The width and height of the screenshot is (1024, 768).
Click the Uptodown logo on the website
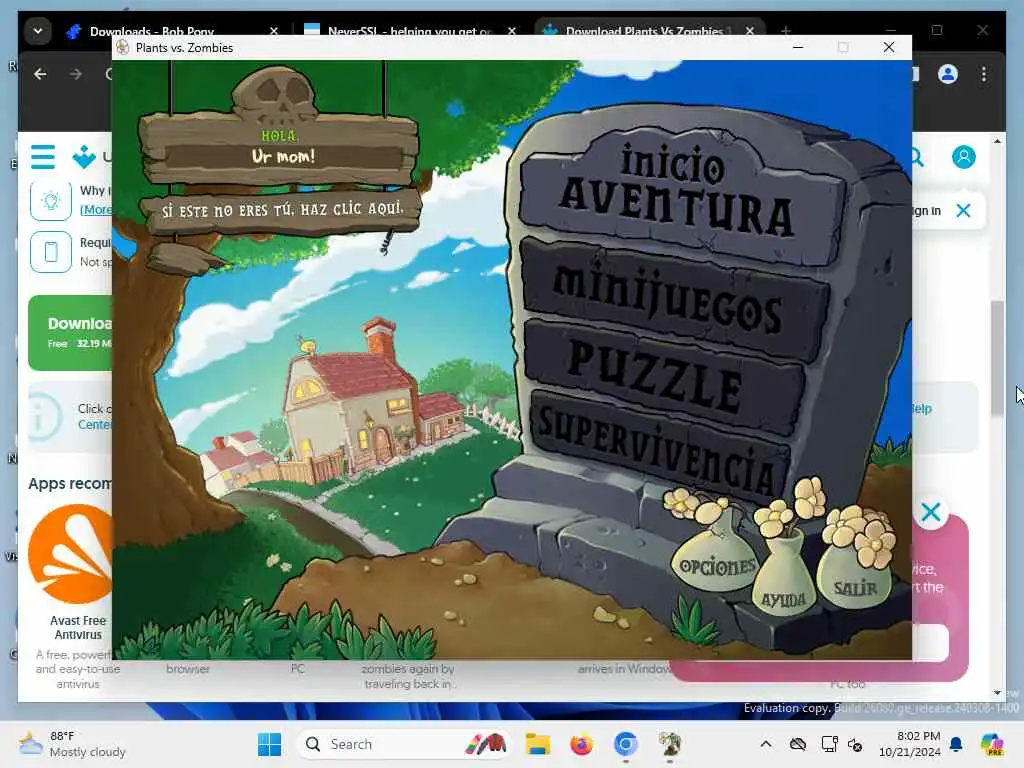(x=84, y=157)
